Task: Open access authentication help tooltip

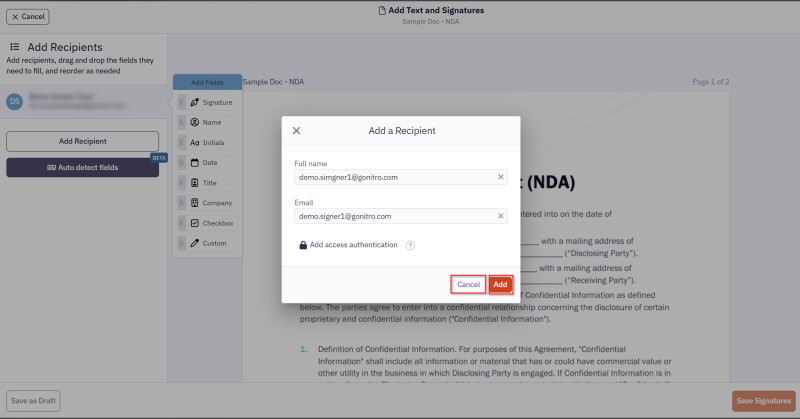Action: [x=410, y=245]
